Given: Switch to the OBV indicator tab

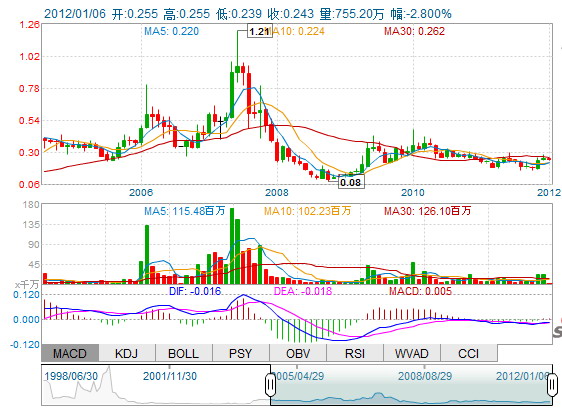Looking at the screenshot, I should pyautogui.click(x=298, y=353).
